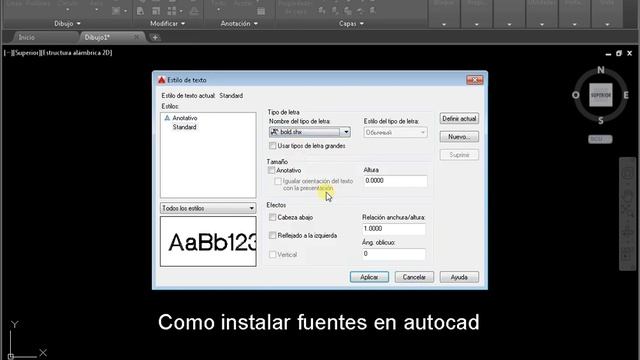Click the Áng. oblicuo input field
Image resolution: width=640 pixels, height=360 pixels.
[x=394, y=254]
